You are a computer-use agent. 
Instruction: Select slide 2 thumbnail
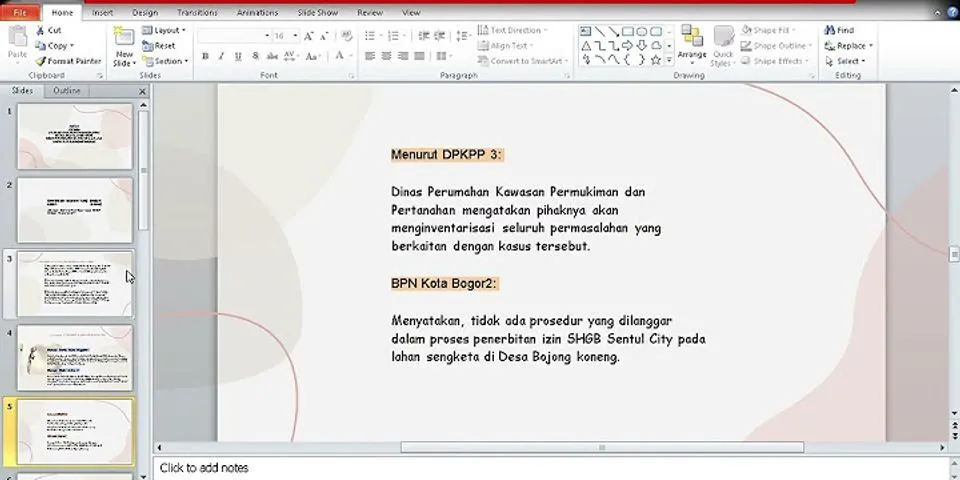(75, 210)
